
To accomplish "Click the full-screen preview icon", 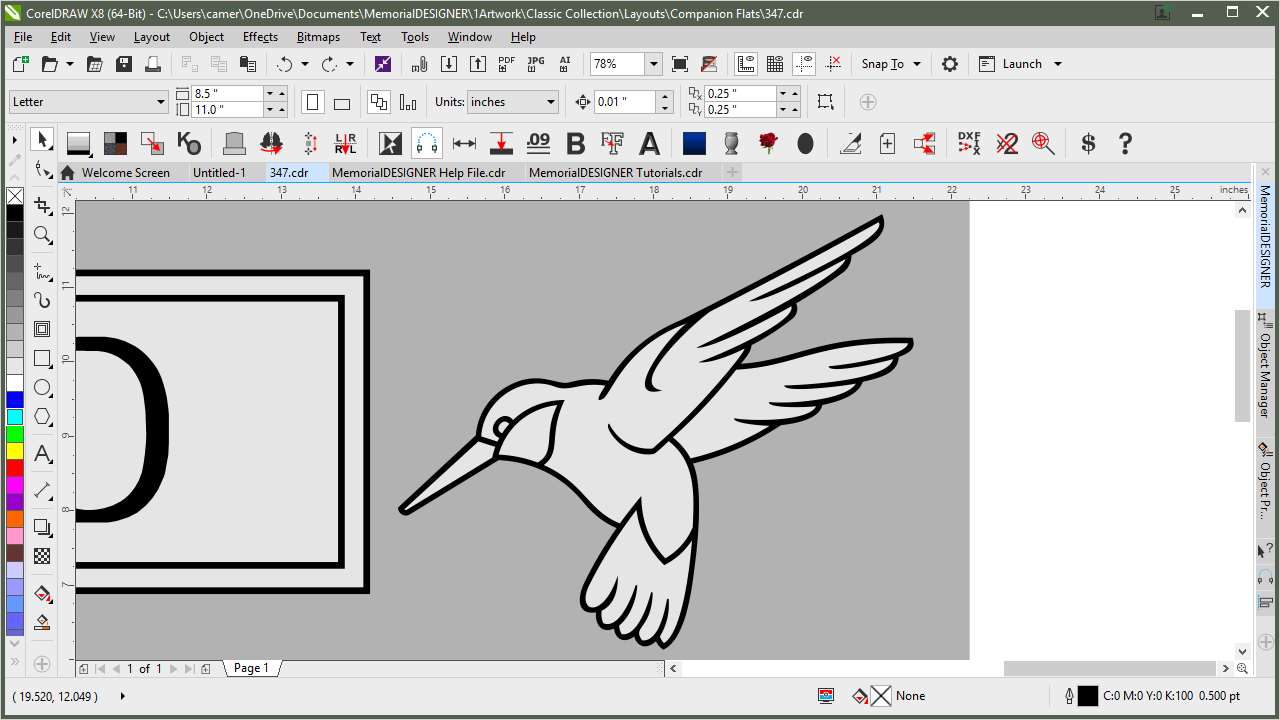I will (680, 64).
